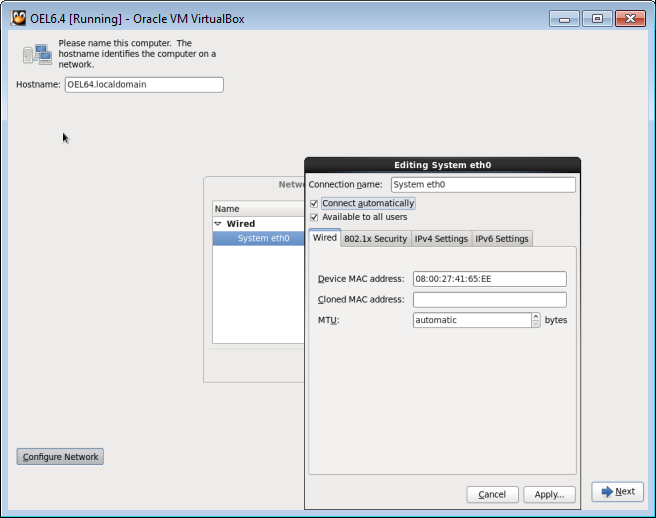This screenshot has height=518, width=656.
Task: Click the Cancel button in editing dialog
Action: 492,495
